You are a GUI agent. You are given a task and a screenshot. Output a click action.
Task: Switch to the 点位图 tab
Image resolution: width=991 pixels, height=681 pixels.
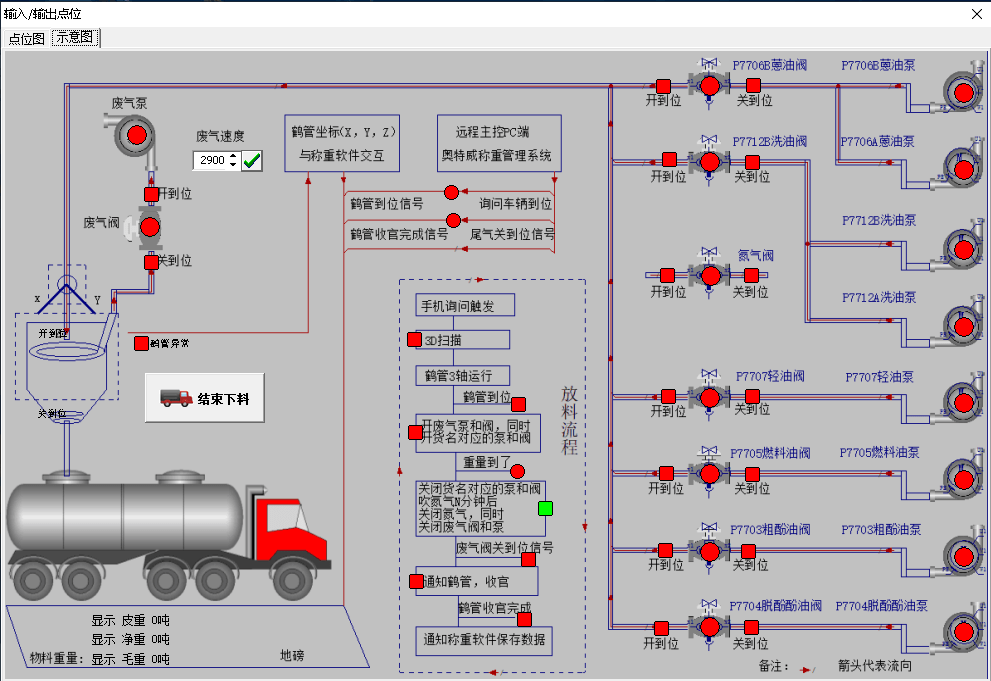pos(27,38)
